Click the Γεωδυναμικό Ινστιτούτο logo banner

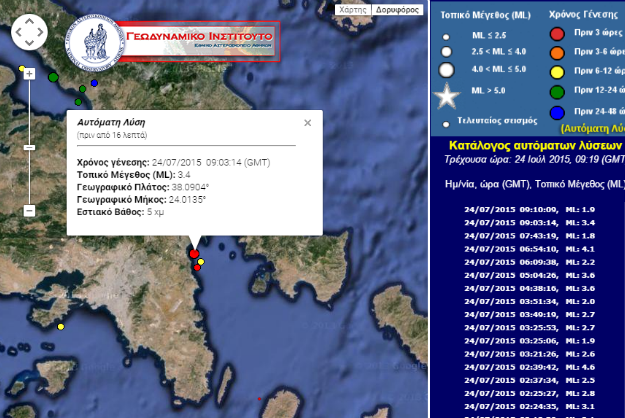click(173, 42)
